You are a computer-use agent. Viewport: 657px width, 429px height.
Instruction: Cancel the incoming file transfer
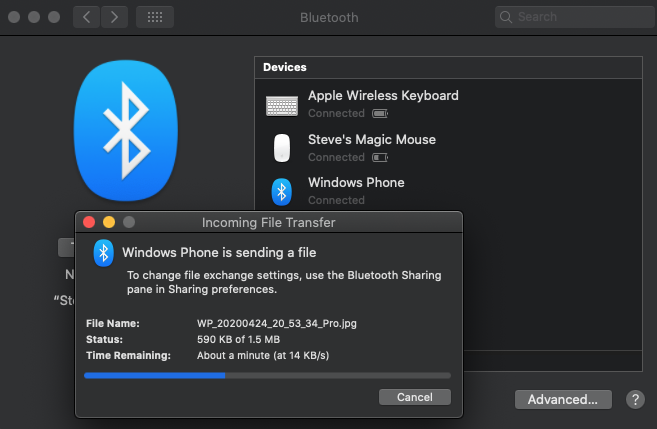click(x=415, y=397)
